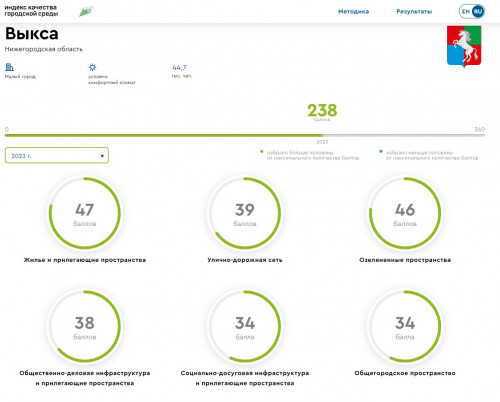Open the Методика menu item
Image resolution: width=500 pixels, height=402 pixels.
(353, 12)
